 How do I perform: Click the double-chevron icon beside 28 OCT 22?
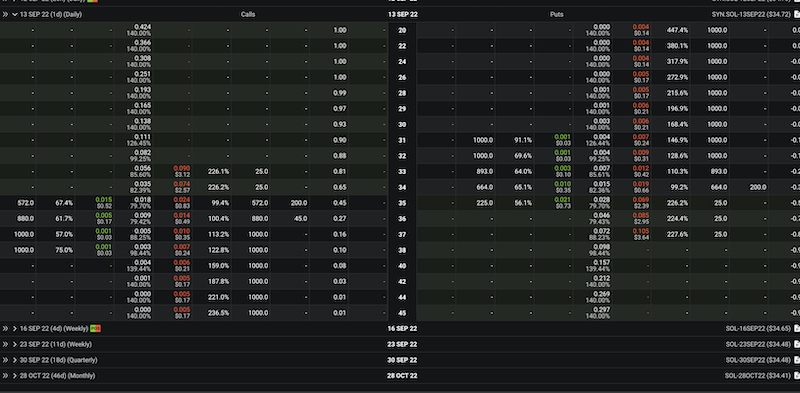coord(6,376)
